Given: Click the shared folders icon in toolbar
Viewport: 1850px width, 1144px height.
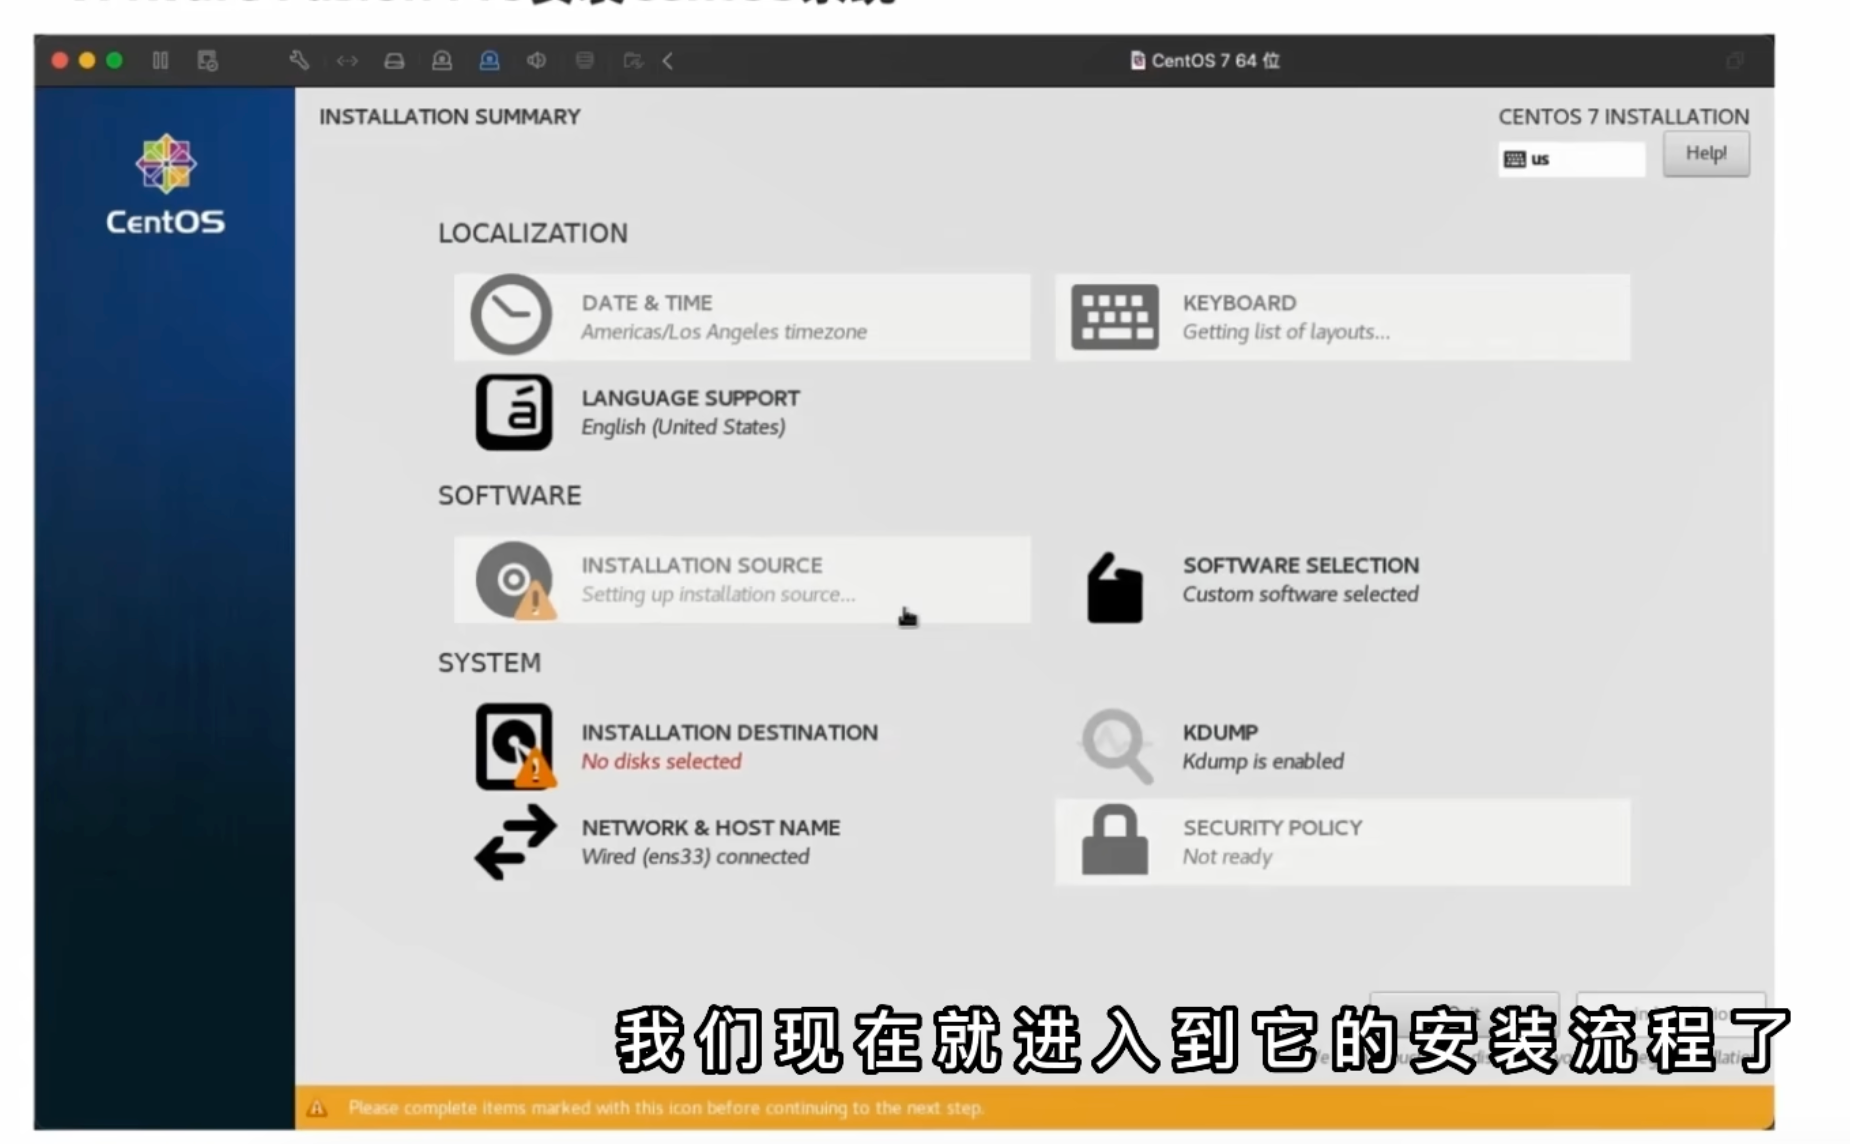Looking at the screenshot, I should [632, 61].
